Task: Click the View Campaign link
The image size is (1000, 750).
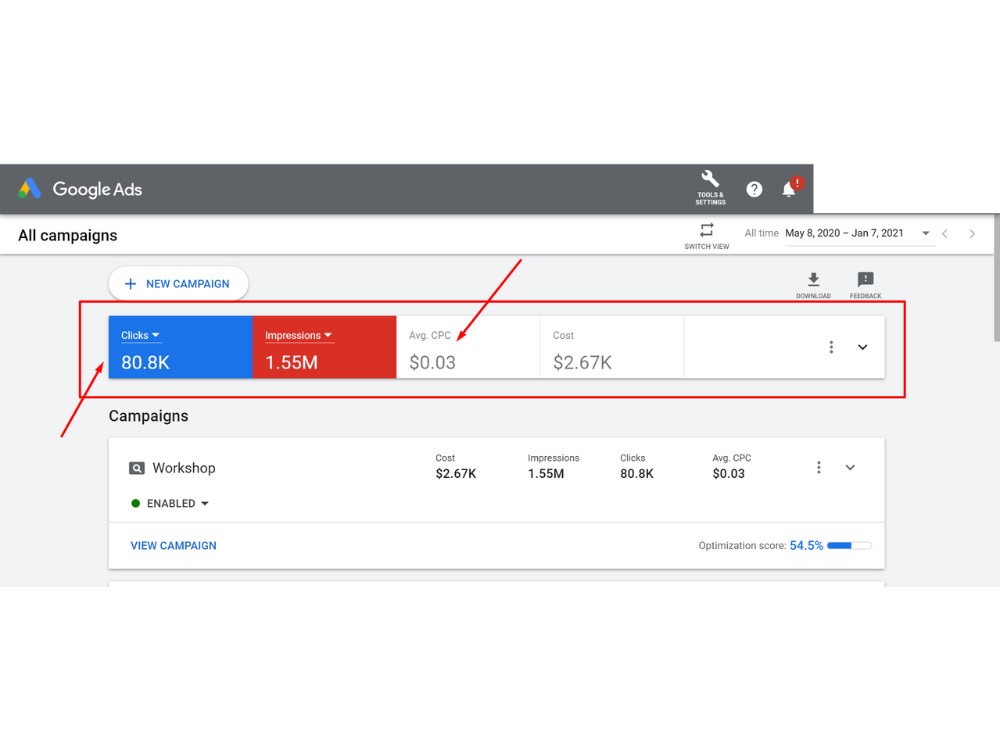Action: coord(173,546)
